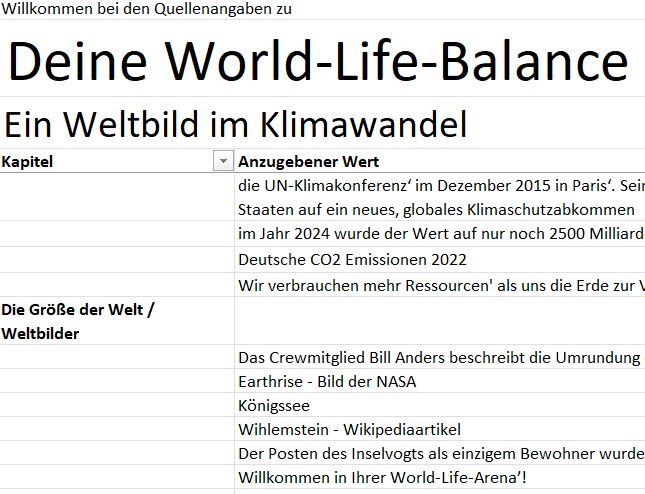The width and height of the screenshot is (645, 494).
Task: Click the 'Ein Weltbild im Klimawandel' subtitle
Action: [235, 124]
